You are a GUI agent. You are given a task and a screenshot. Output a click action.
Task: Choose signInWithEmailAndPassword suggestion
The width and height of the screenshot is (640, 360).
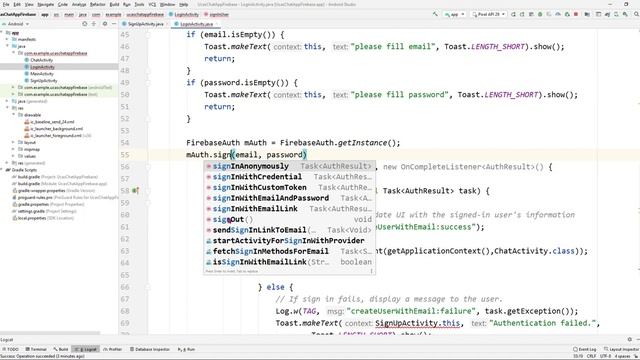click(x=289, y=198)
